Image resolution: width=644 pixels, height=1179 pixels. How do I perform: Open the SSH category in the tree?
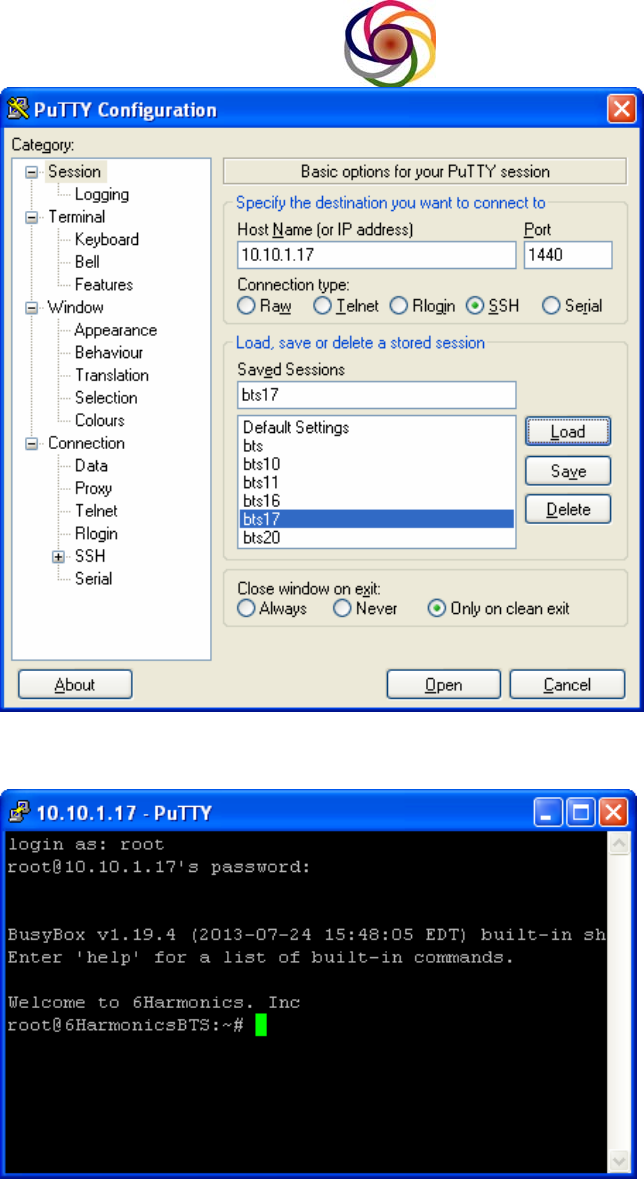[90, 556]
